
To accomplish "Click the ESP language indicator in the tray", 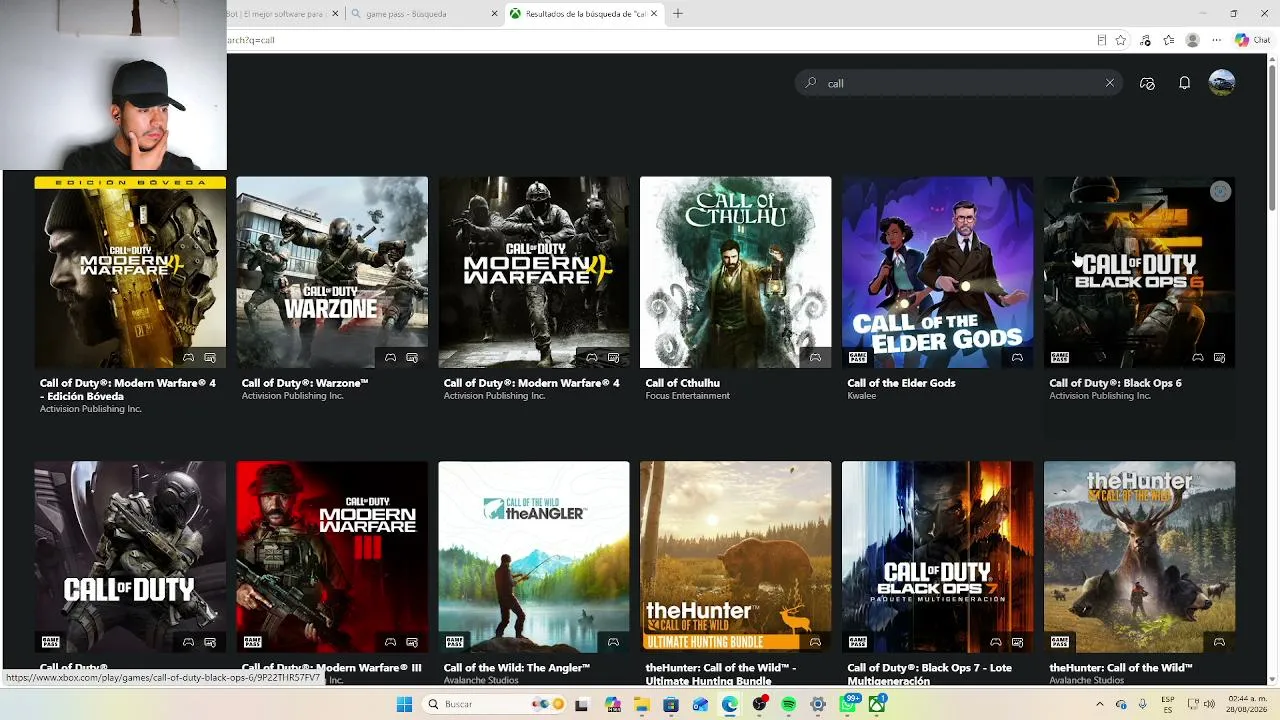I will [1168, 704].
